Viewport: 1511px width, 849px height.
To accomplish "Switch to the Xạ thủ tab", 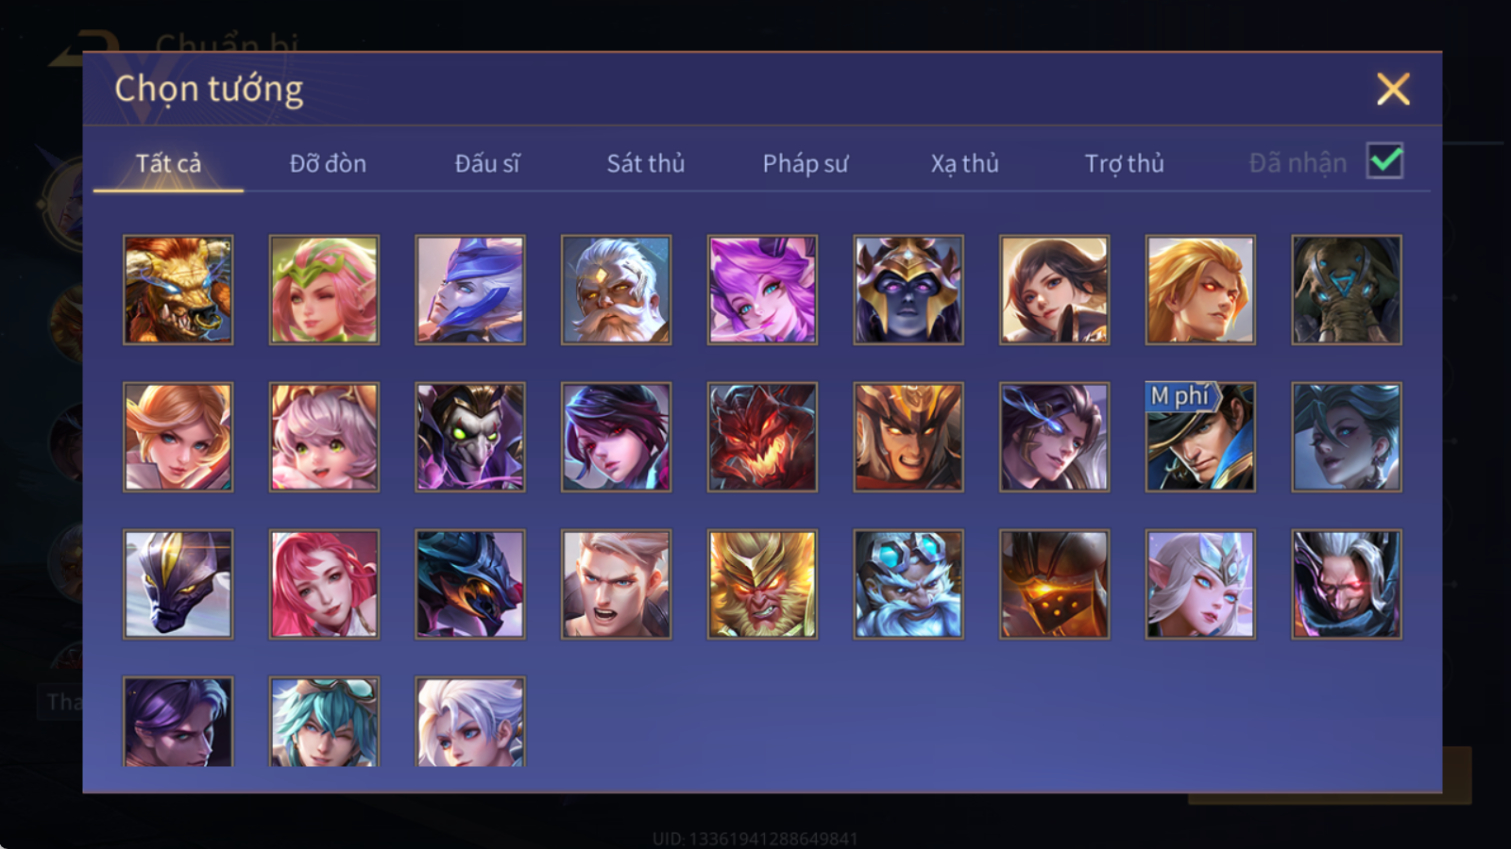I will coord(965,163).
